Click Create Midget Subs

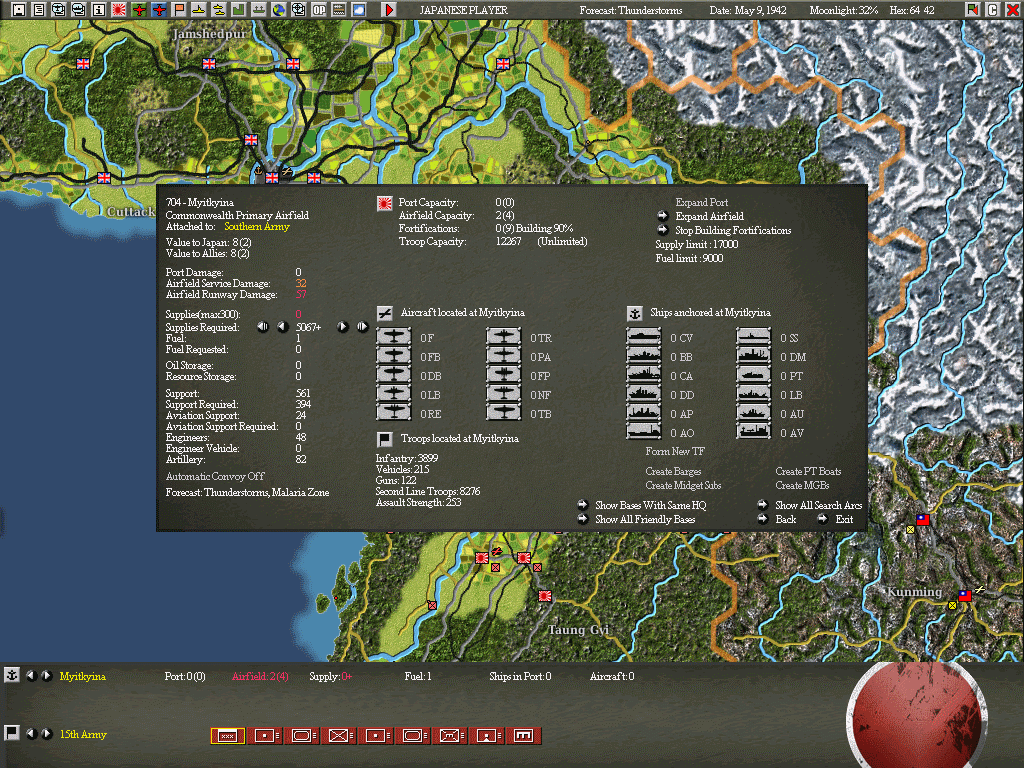coord(682,485)
